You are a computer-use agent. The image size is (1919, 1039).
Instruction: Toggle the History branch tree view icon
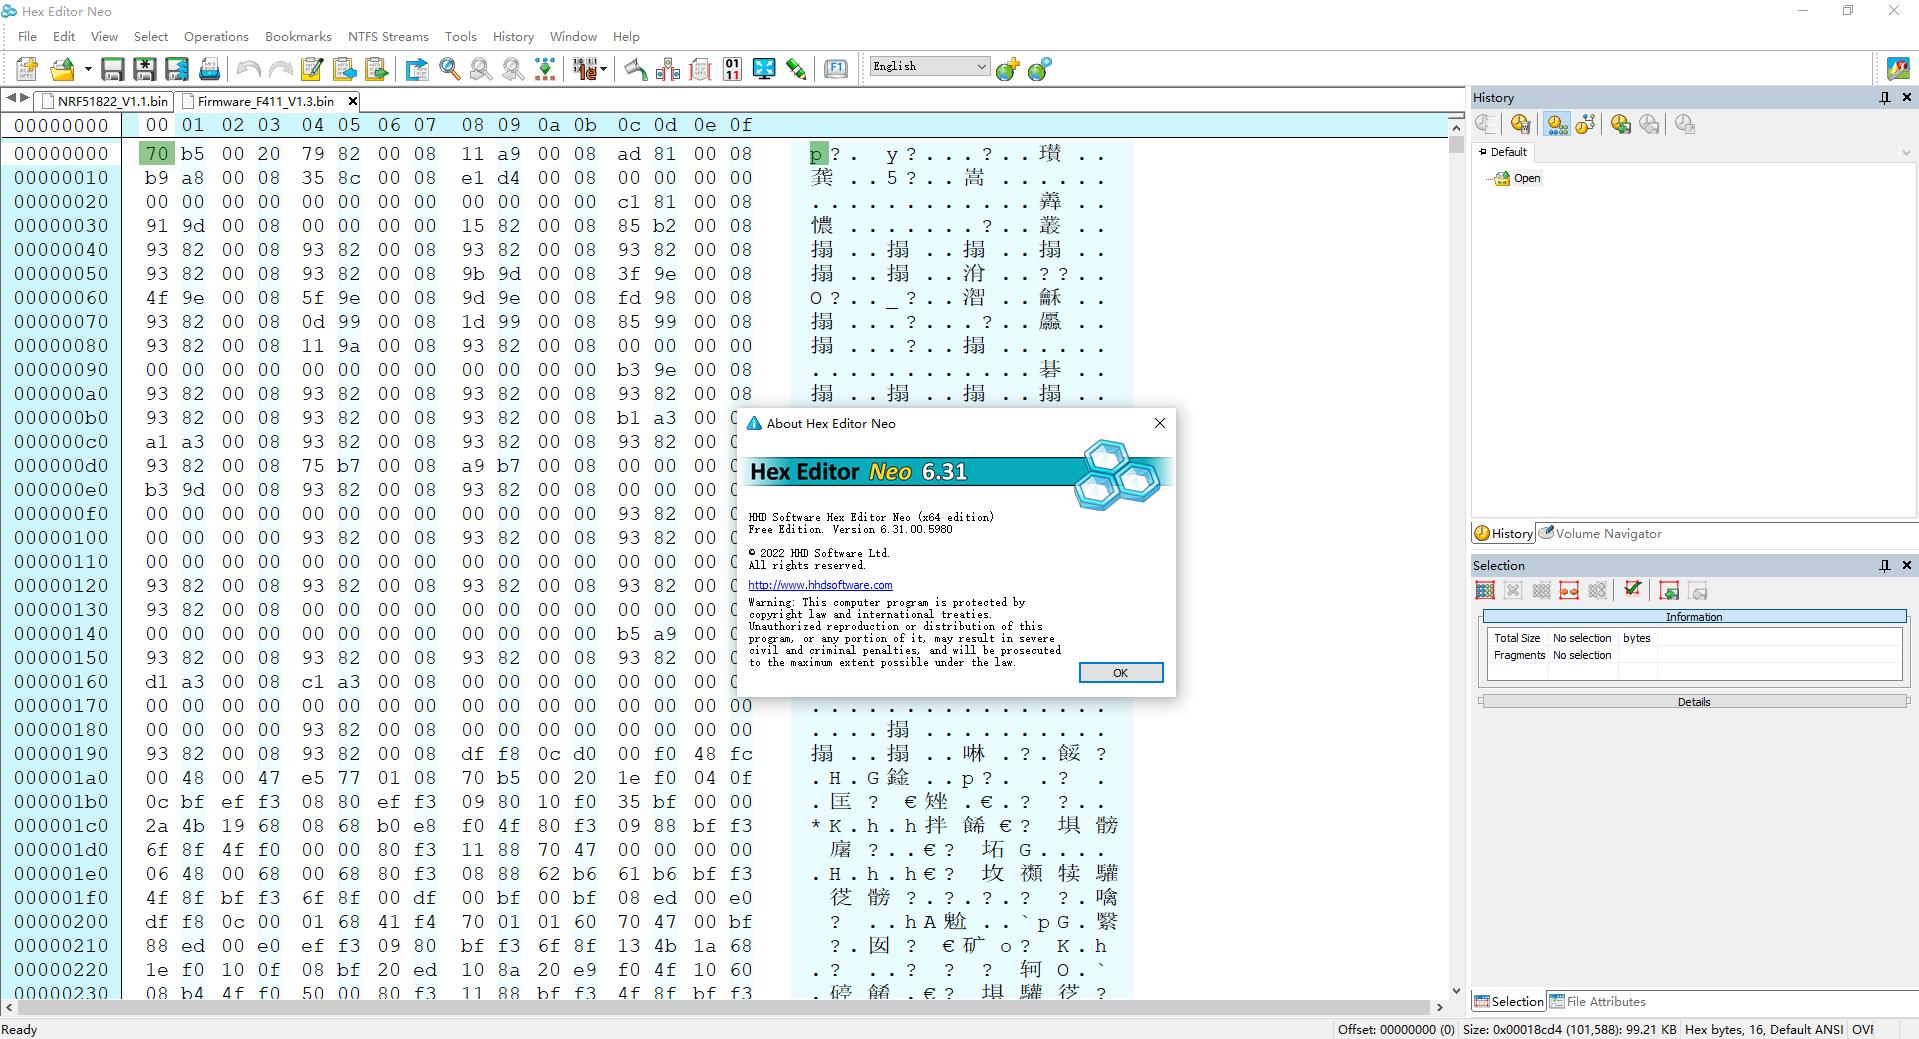tap(1585, 124)
